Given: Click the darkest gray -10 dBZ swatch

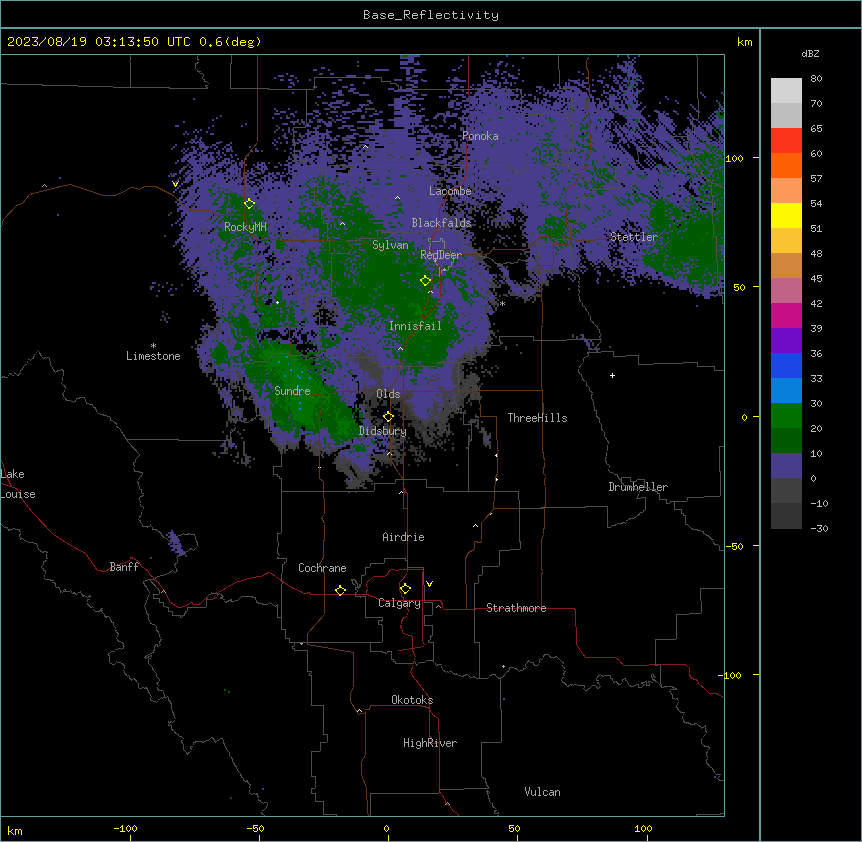Looking at the screenshot, I should pos(786,516).
